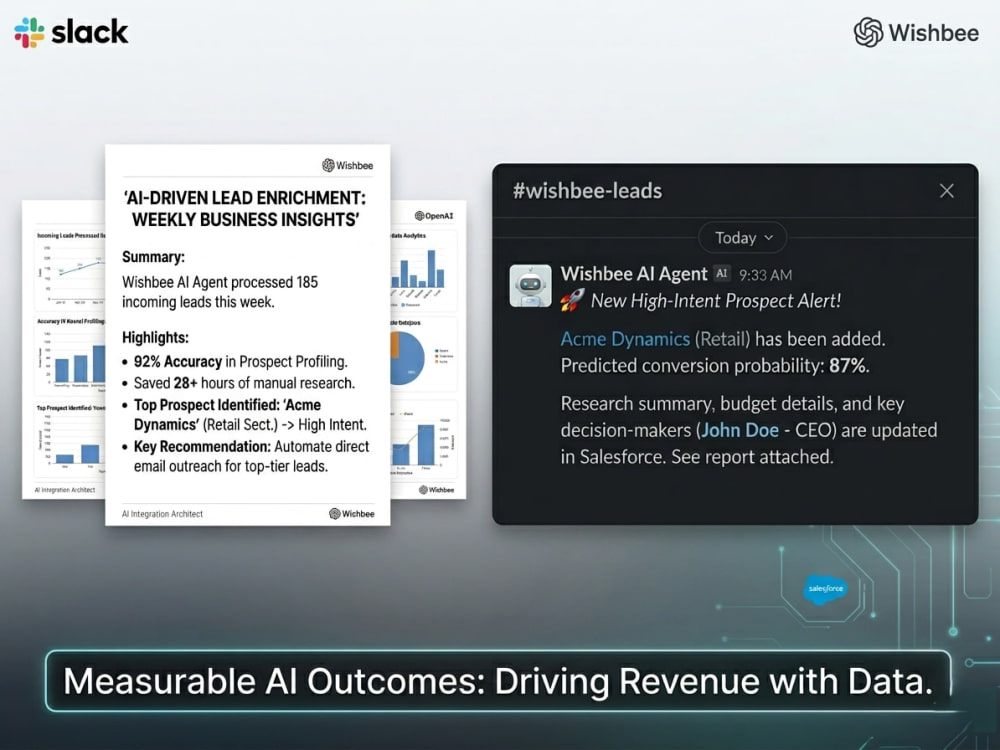Click the Slack logo icon

(29, 33)
